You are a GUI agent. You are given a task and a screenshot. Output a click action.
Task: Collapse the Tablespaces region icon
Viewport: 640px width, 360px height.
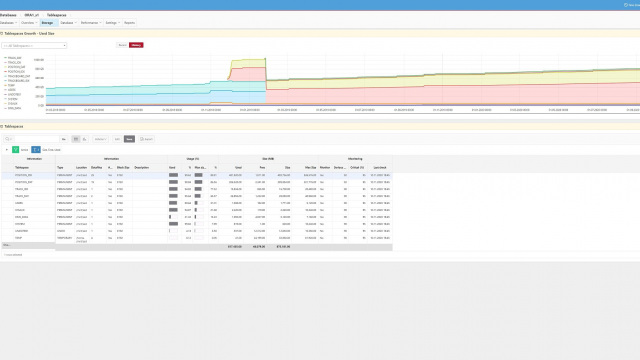tap(2, 127)
